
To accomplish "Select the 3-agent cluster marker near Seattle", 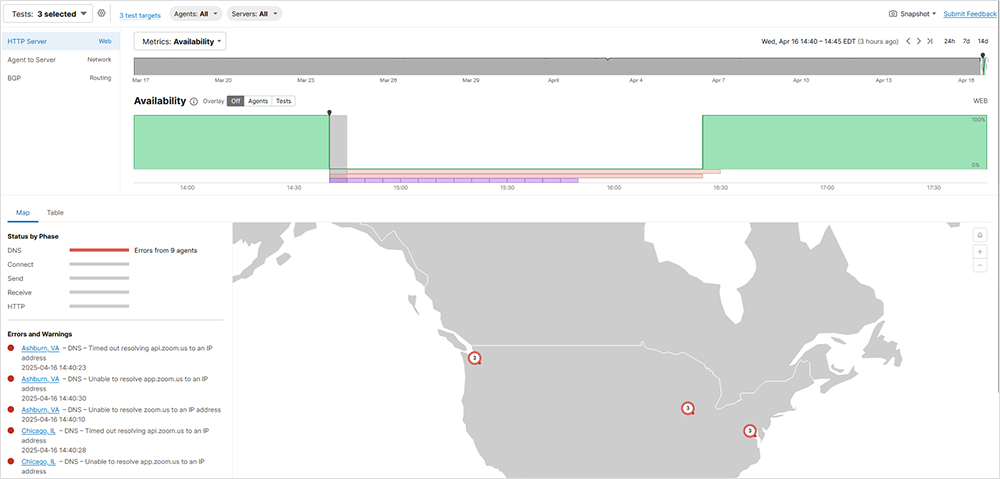I will [475, 358].
